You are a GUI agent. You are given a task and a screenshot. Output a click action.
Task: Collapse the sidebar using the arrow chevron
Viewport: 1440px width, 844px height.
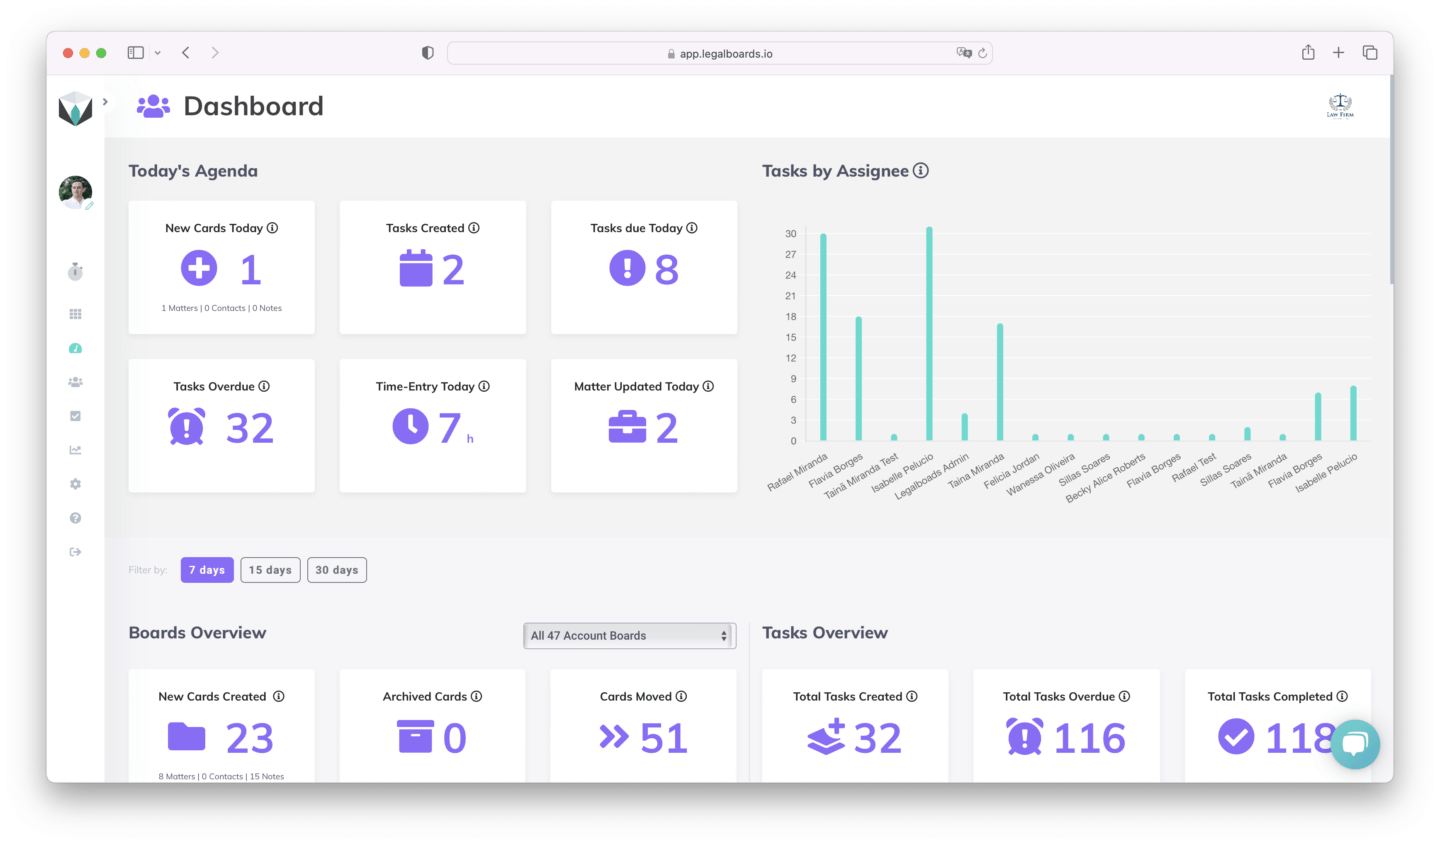coord(104,101)
